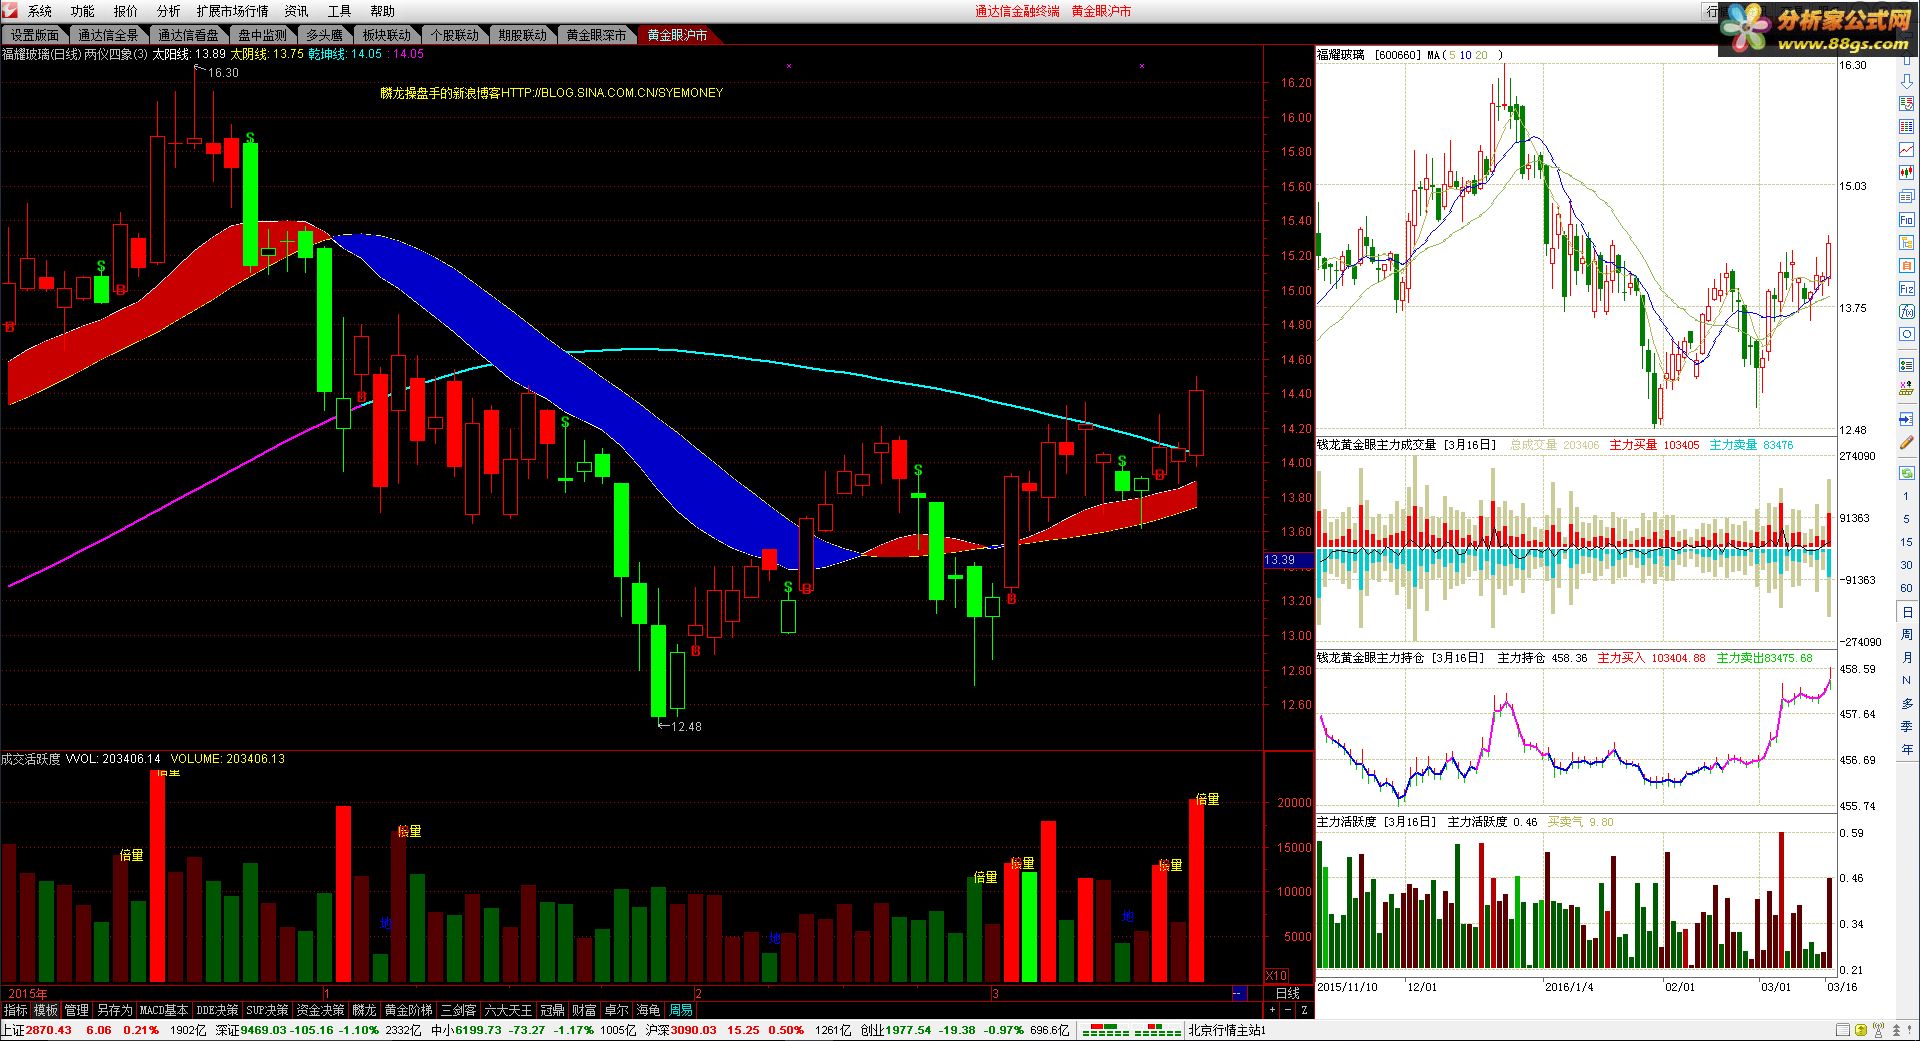Screen dimensions: 1920x1041
Task: Click the F12 sidebar icon
Action: click(1906, 289)
